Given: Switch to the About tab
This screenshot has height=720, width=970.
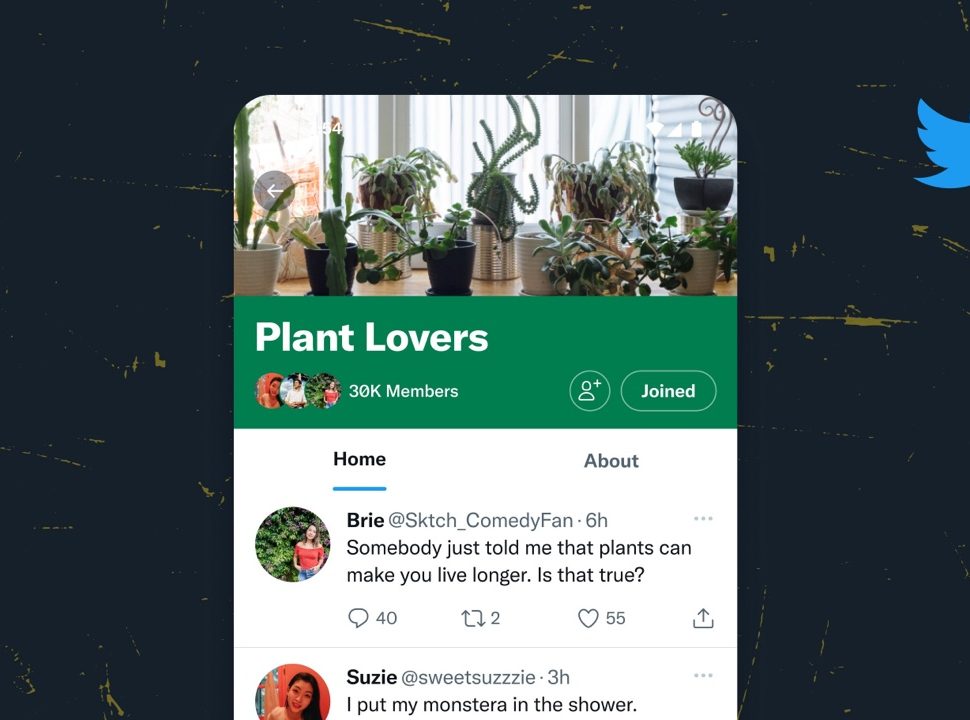Looking at the screenshot, I should (x=611, y=461).
